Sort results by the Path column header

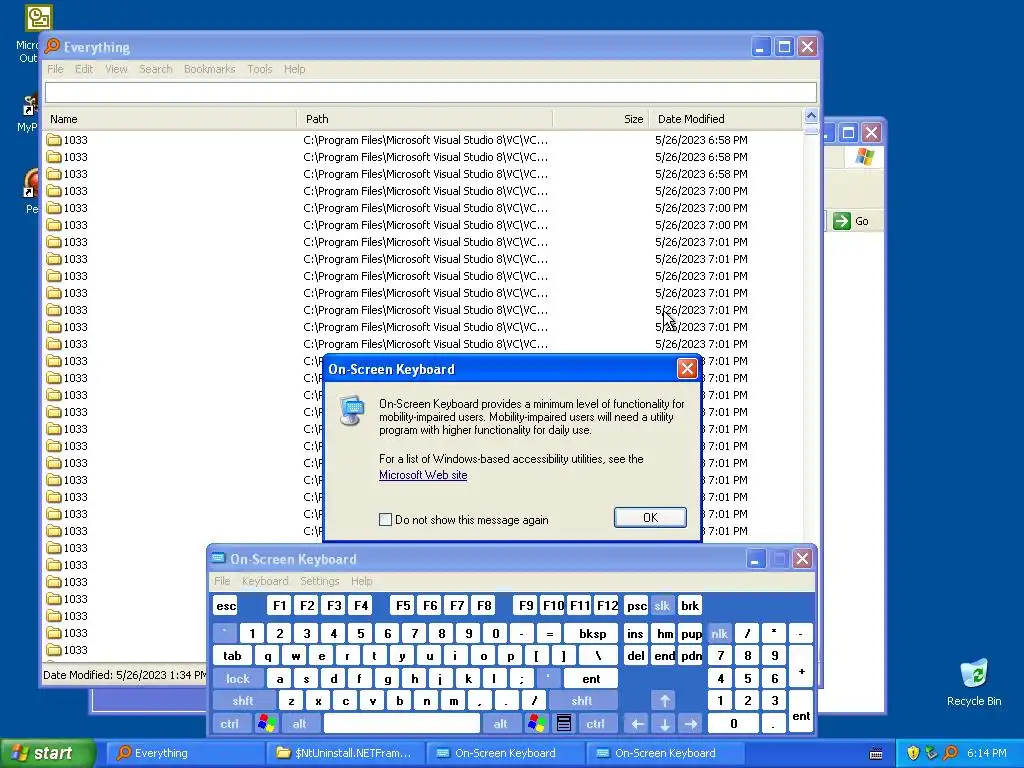pyautogui.click(x=425, y=119)
